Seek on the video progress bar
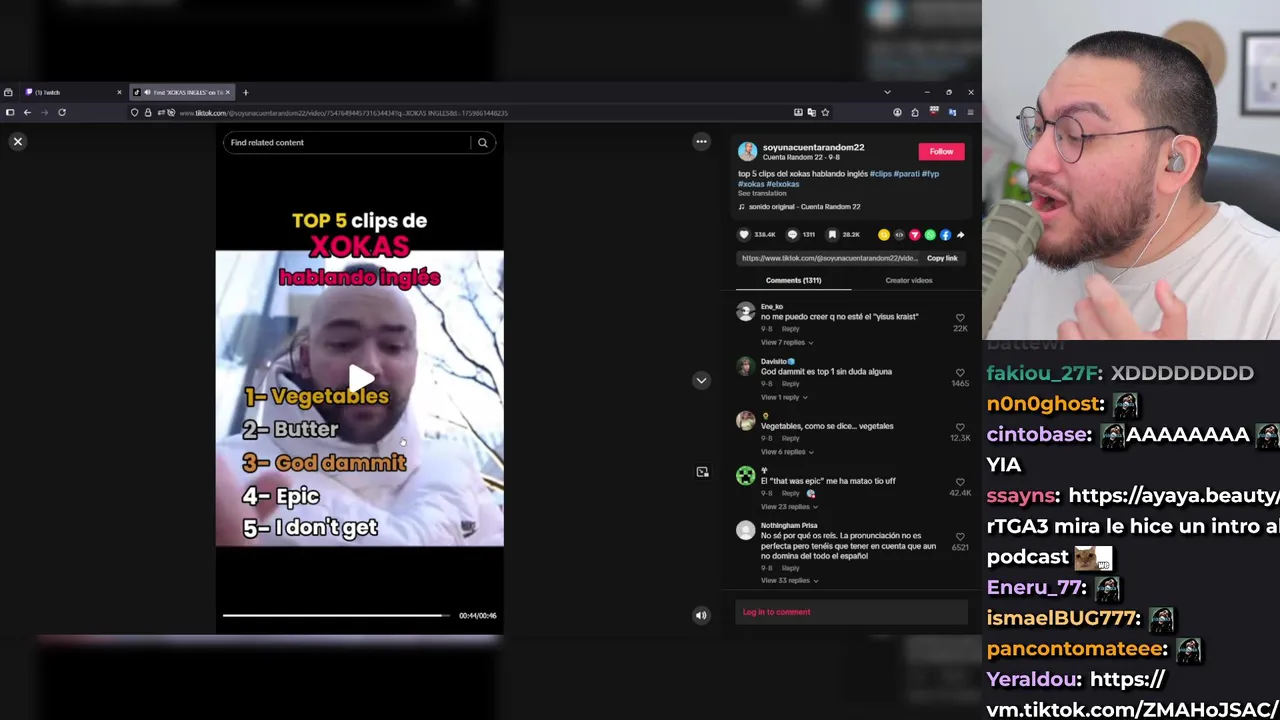The width and height of the screenshot is (1280, 720). 336,615
